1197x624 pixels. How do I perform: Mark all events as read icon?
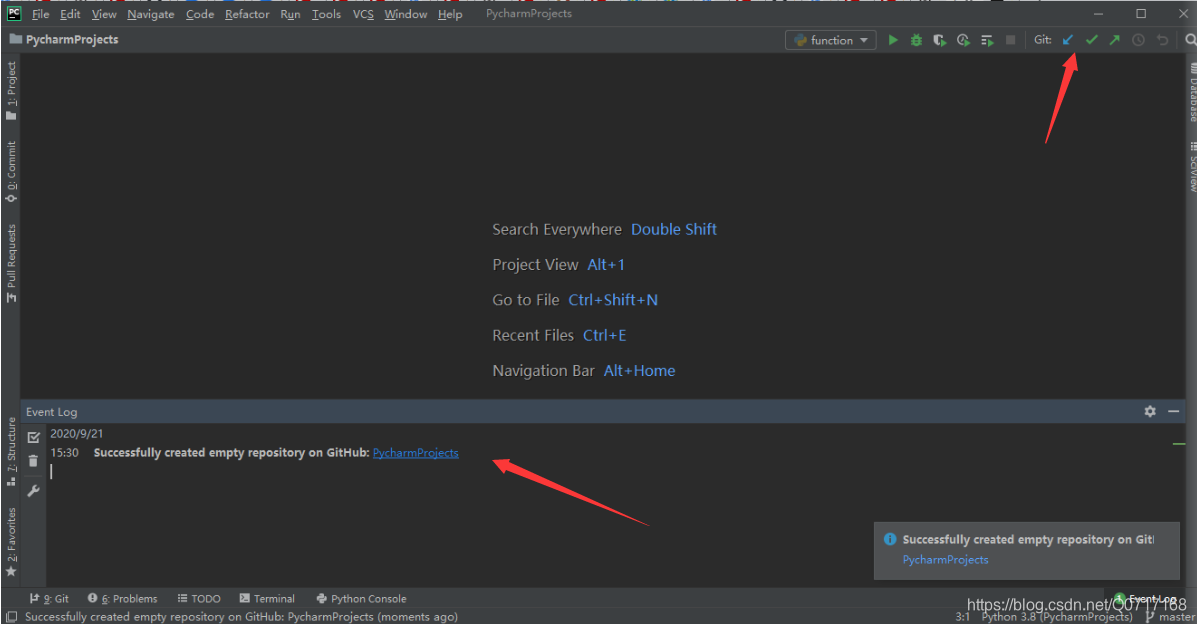click(x=33, y=437)
